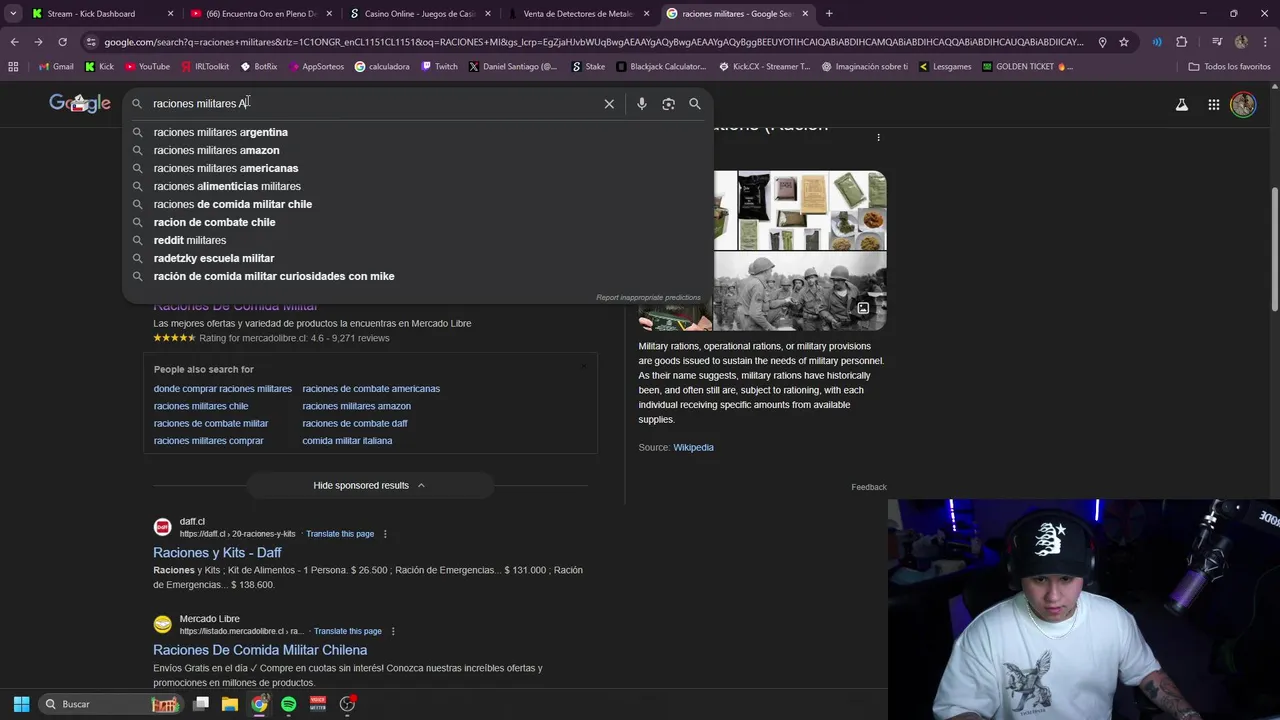Select suggestion radetzky escuela militar
The width and height of the screenshot is (1280, 720).
(x=417, y=258)
